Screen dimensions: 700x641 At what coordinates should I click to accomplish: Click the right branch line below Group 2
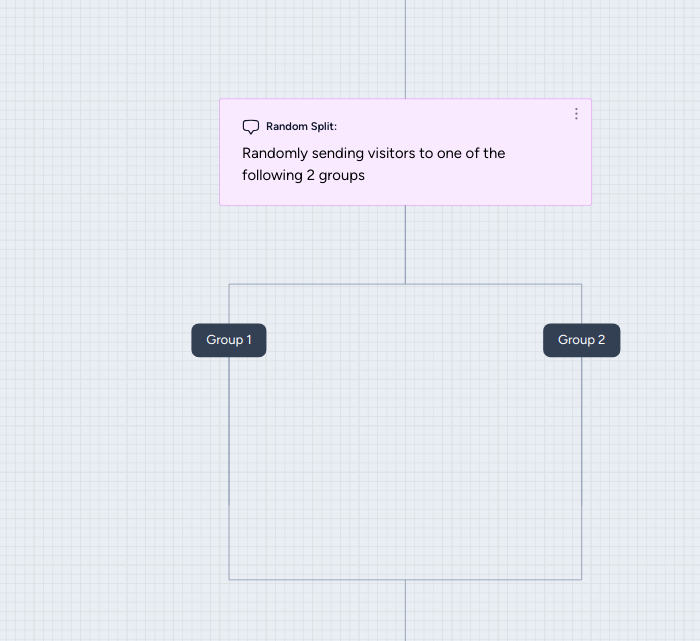pyautogui.click(x=581, y=460)
